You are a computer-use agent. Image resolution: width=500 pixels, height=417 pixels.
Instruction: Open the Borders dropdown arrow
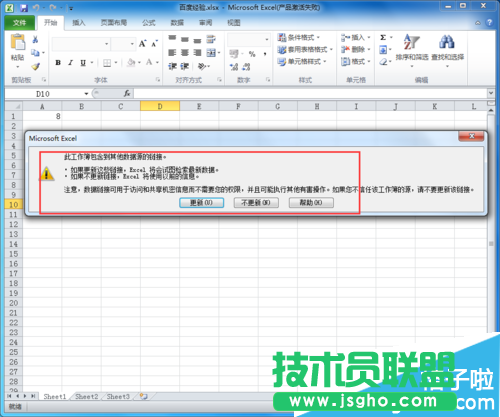click(x=116, y=62)
